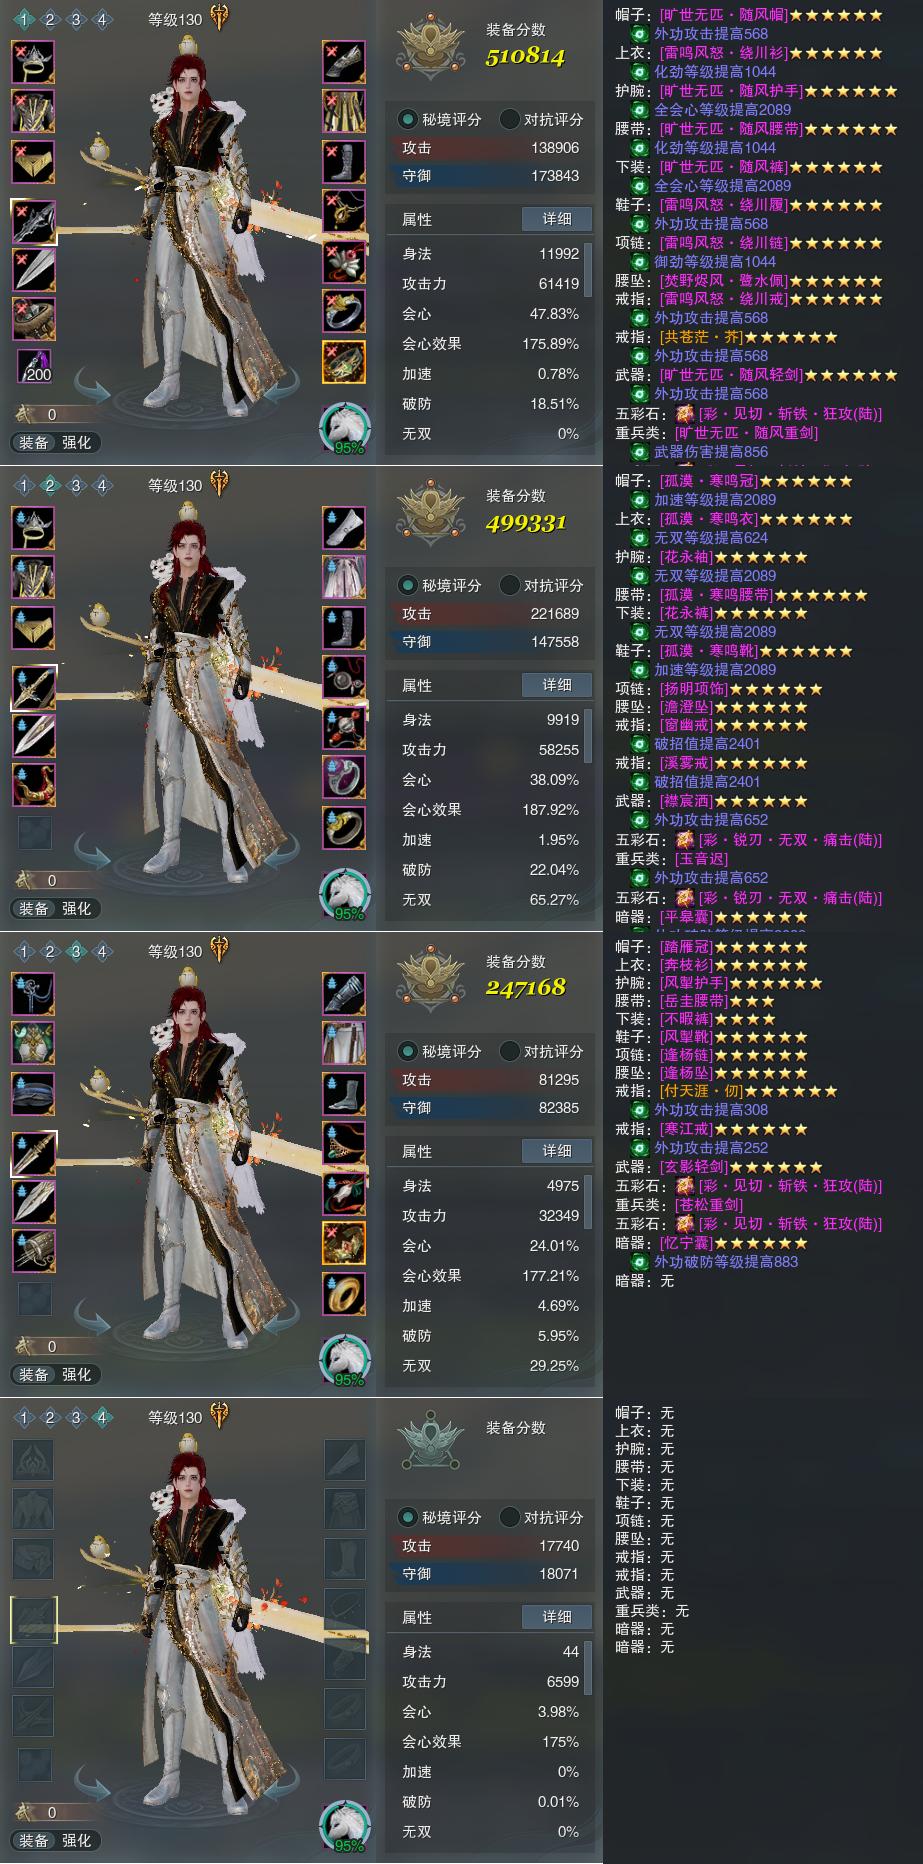Select the helmet slot in the 510814 score panel
Screen dimensions: 923x1864
click(x=34, y=64)
